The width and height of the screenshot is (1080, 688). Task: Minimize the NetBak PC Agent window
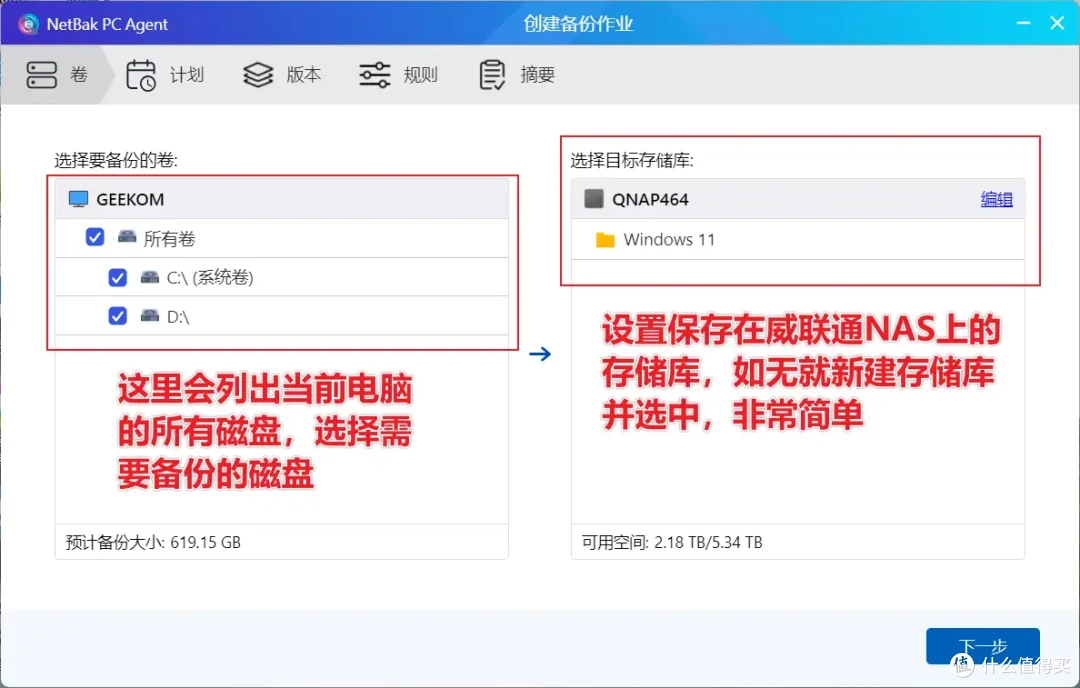(1024, 23)
